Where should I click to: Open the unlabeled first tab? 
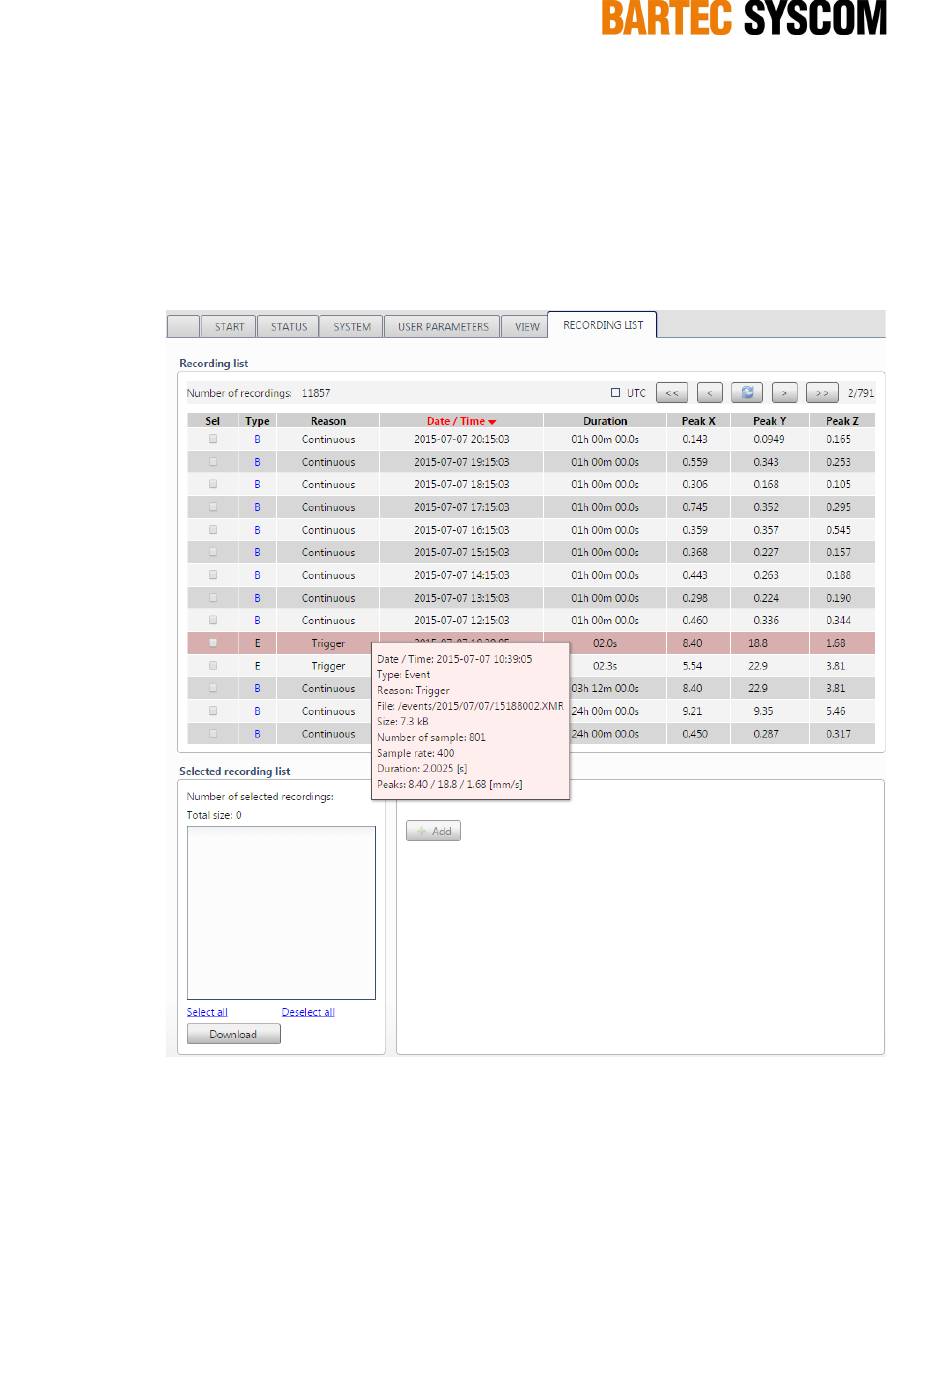[x=183, y=327]
